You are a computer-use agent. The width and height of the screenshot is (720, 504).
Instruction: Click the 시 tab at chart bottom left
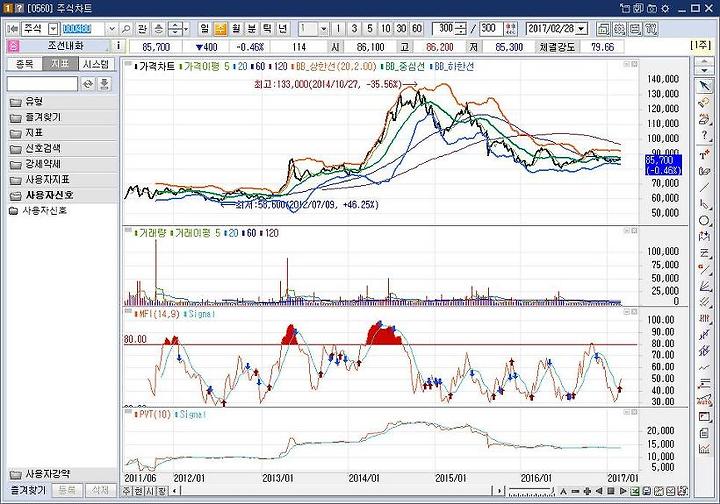pos(150,491)
